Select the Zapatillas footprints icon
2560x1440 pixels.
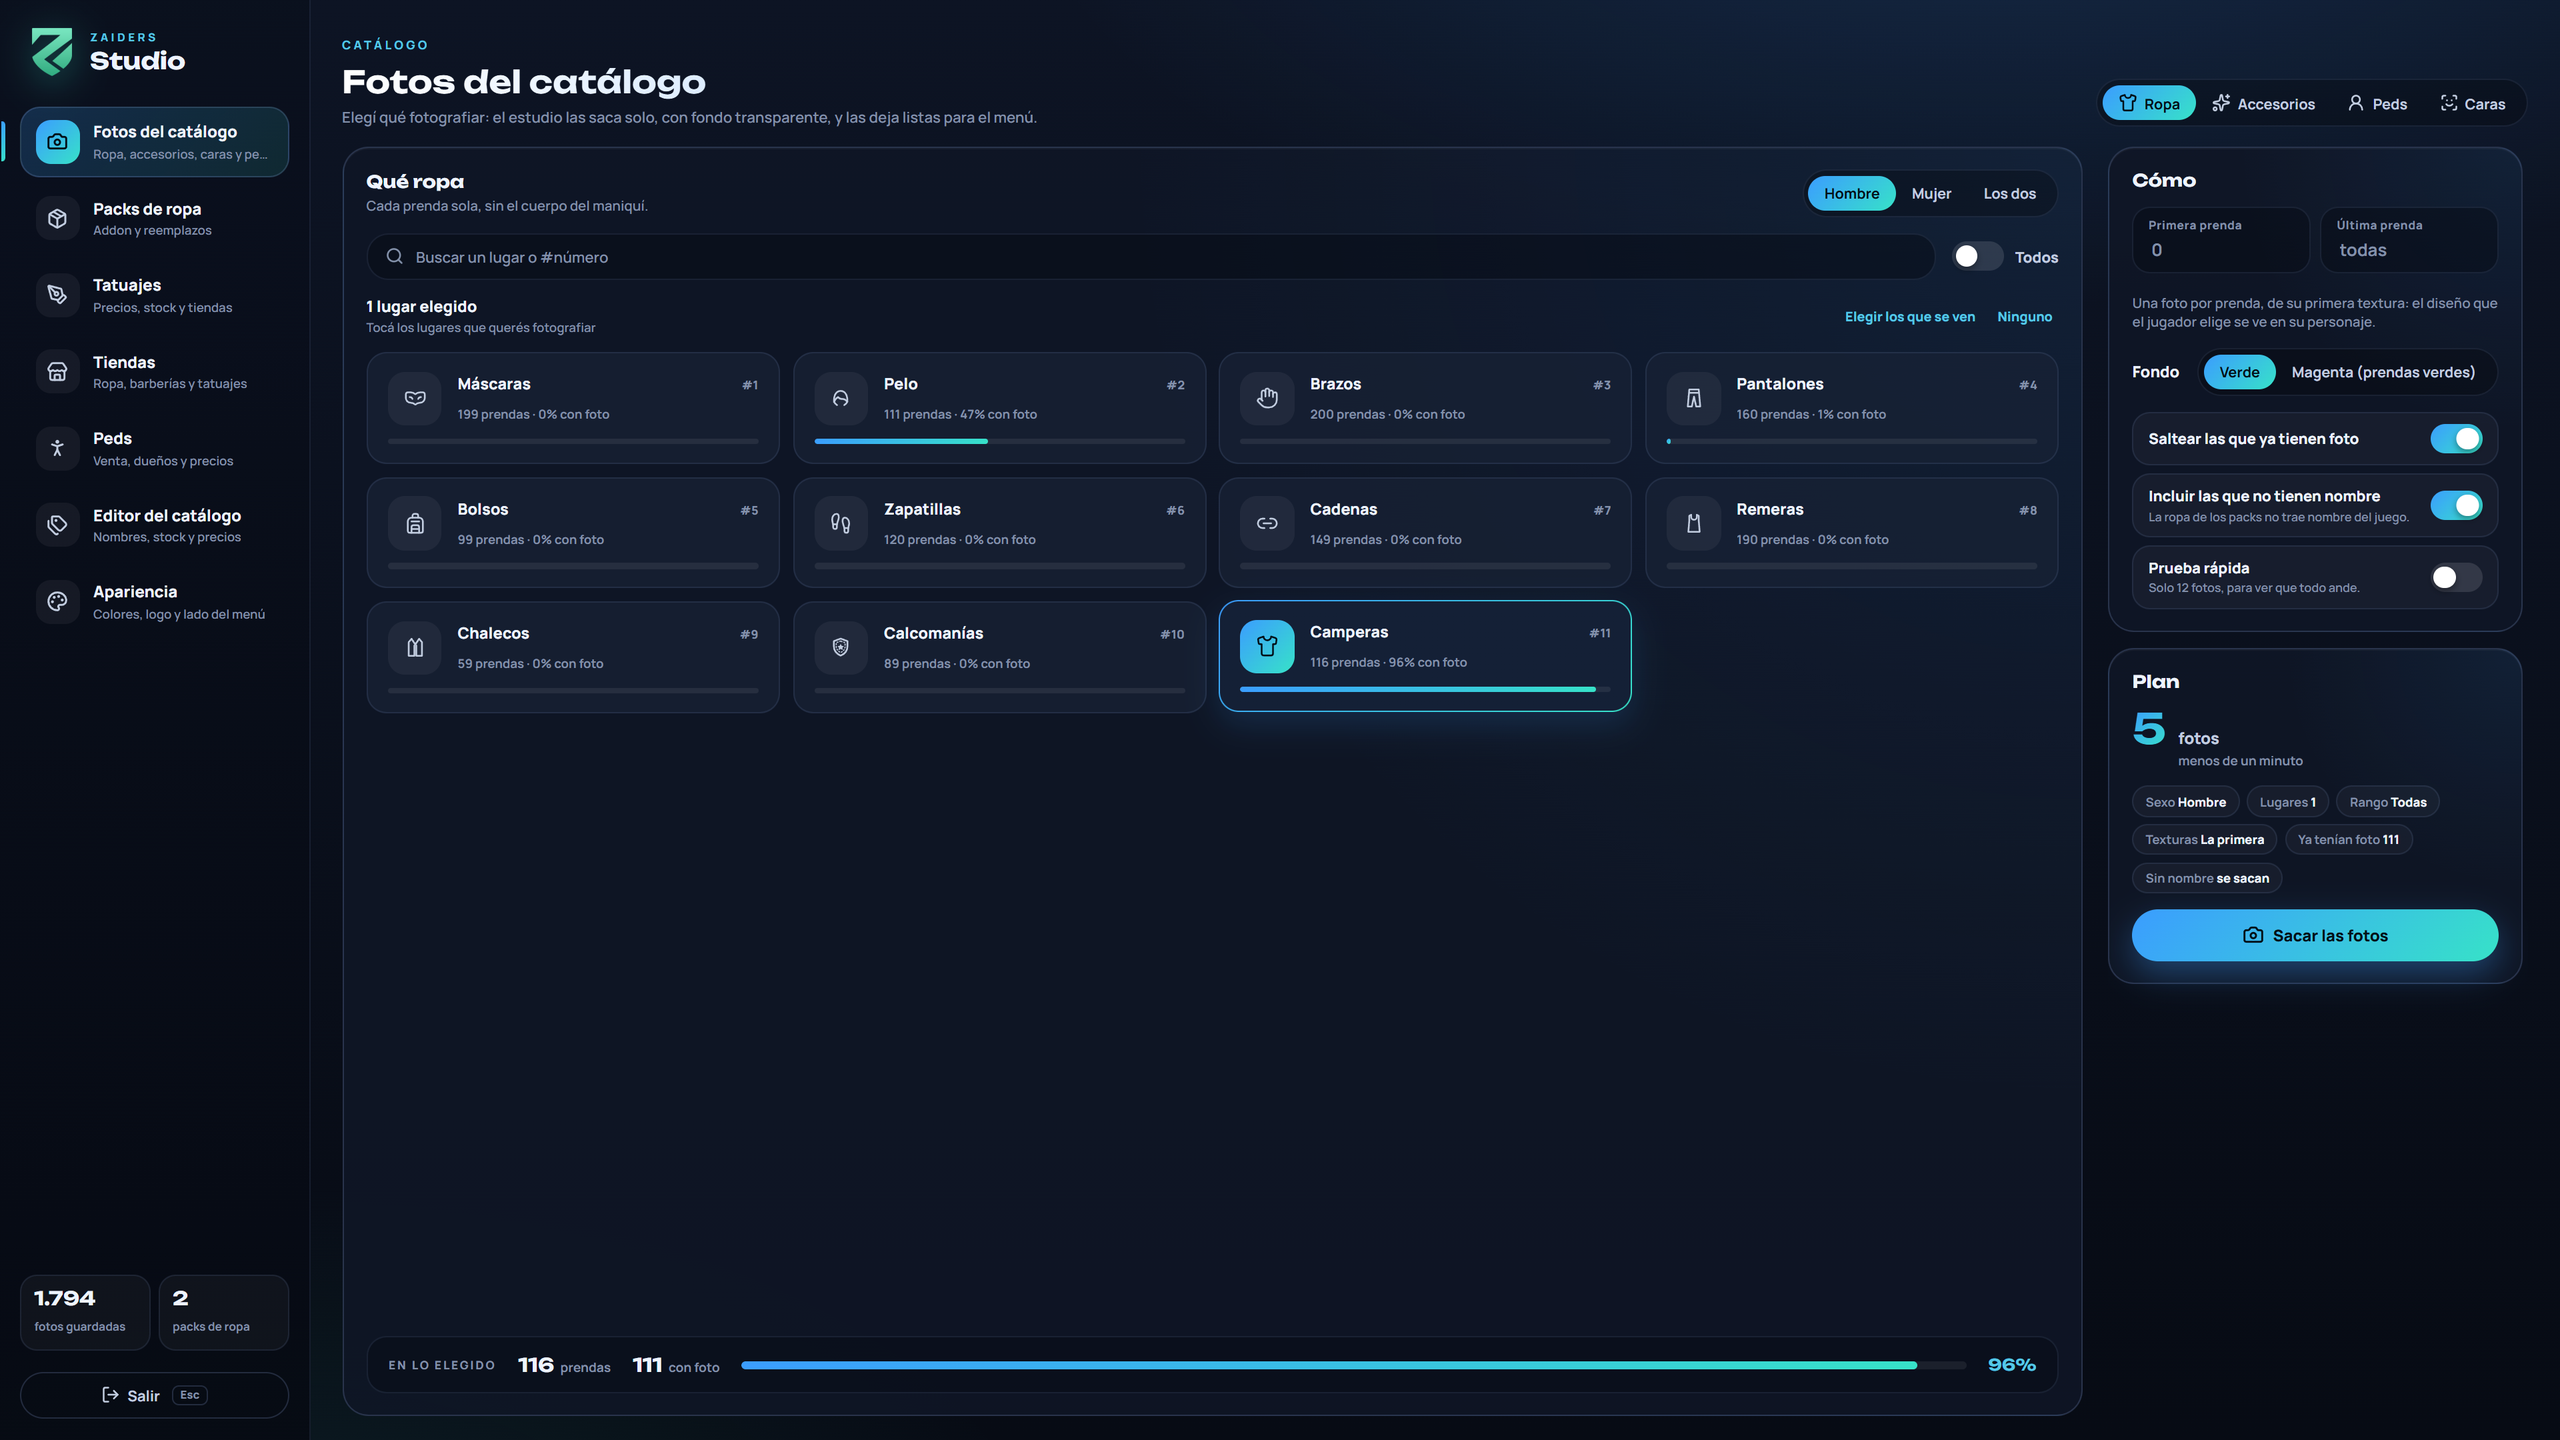click(841, 523)
